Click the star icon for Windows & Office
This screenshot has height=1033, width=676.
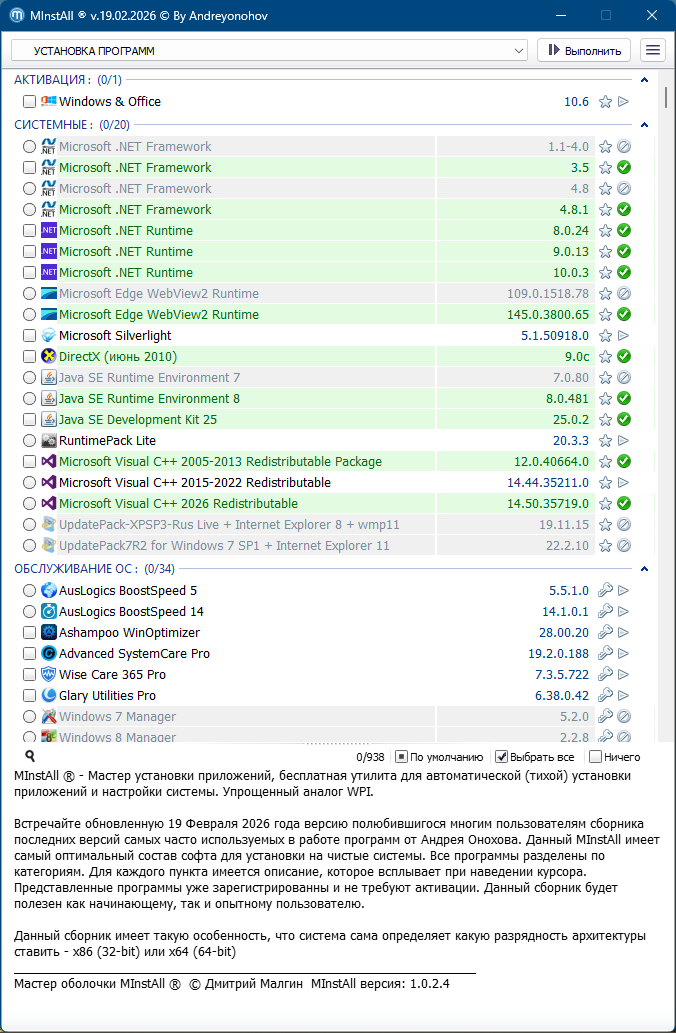[605, 102]
